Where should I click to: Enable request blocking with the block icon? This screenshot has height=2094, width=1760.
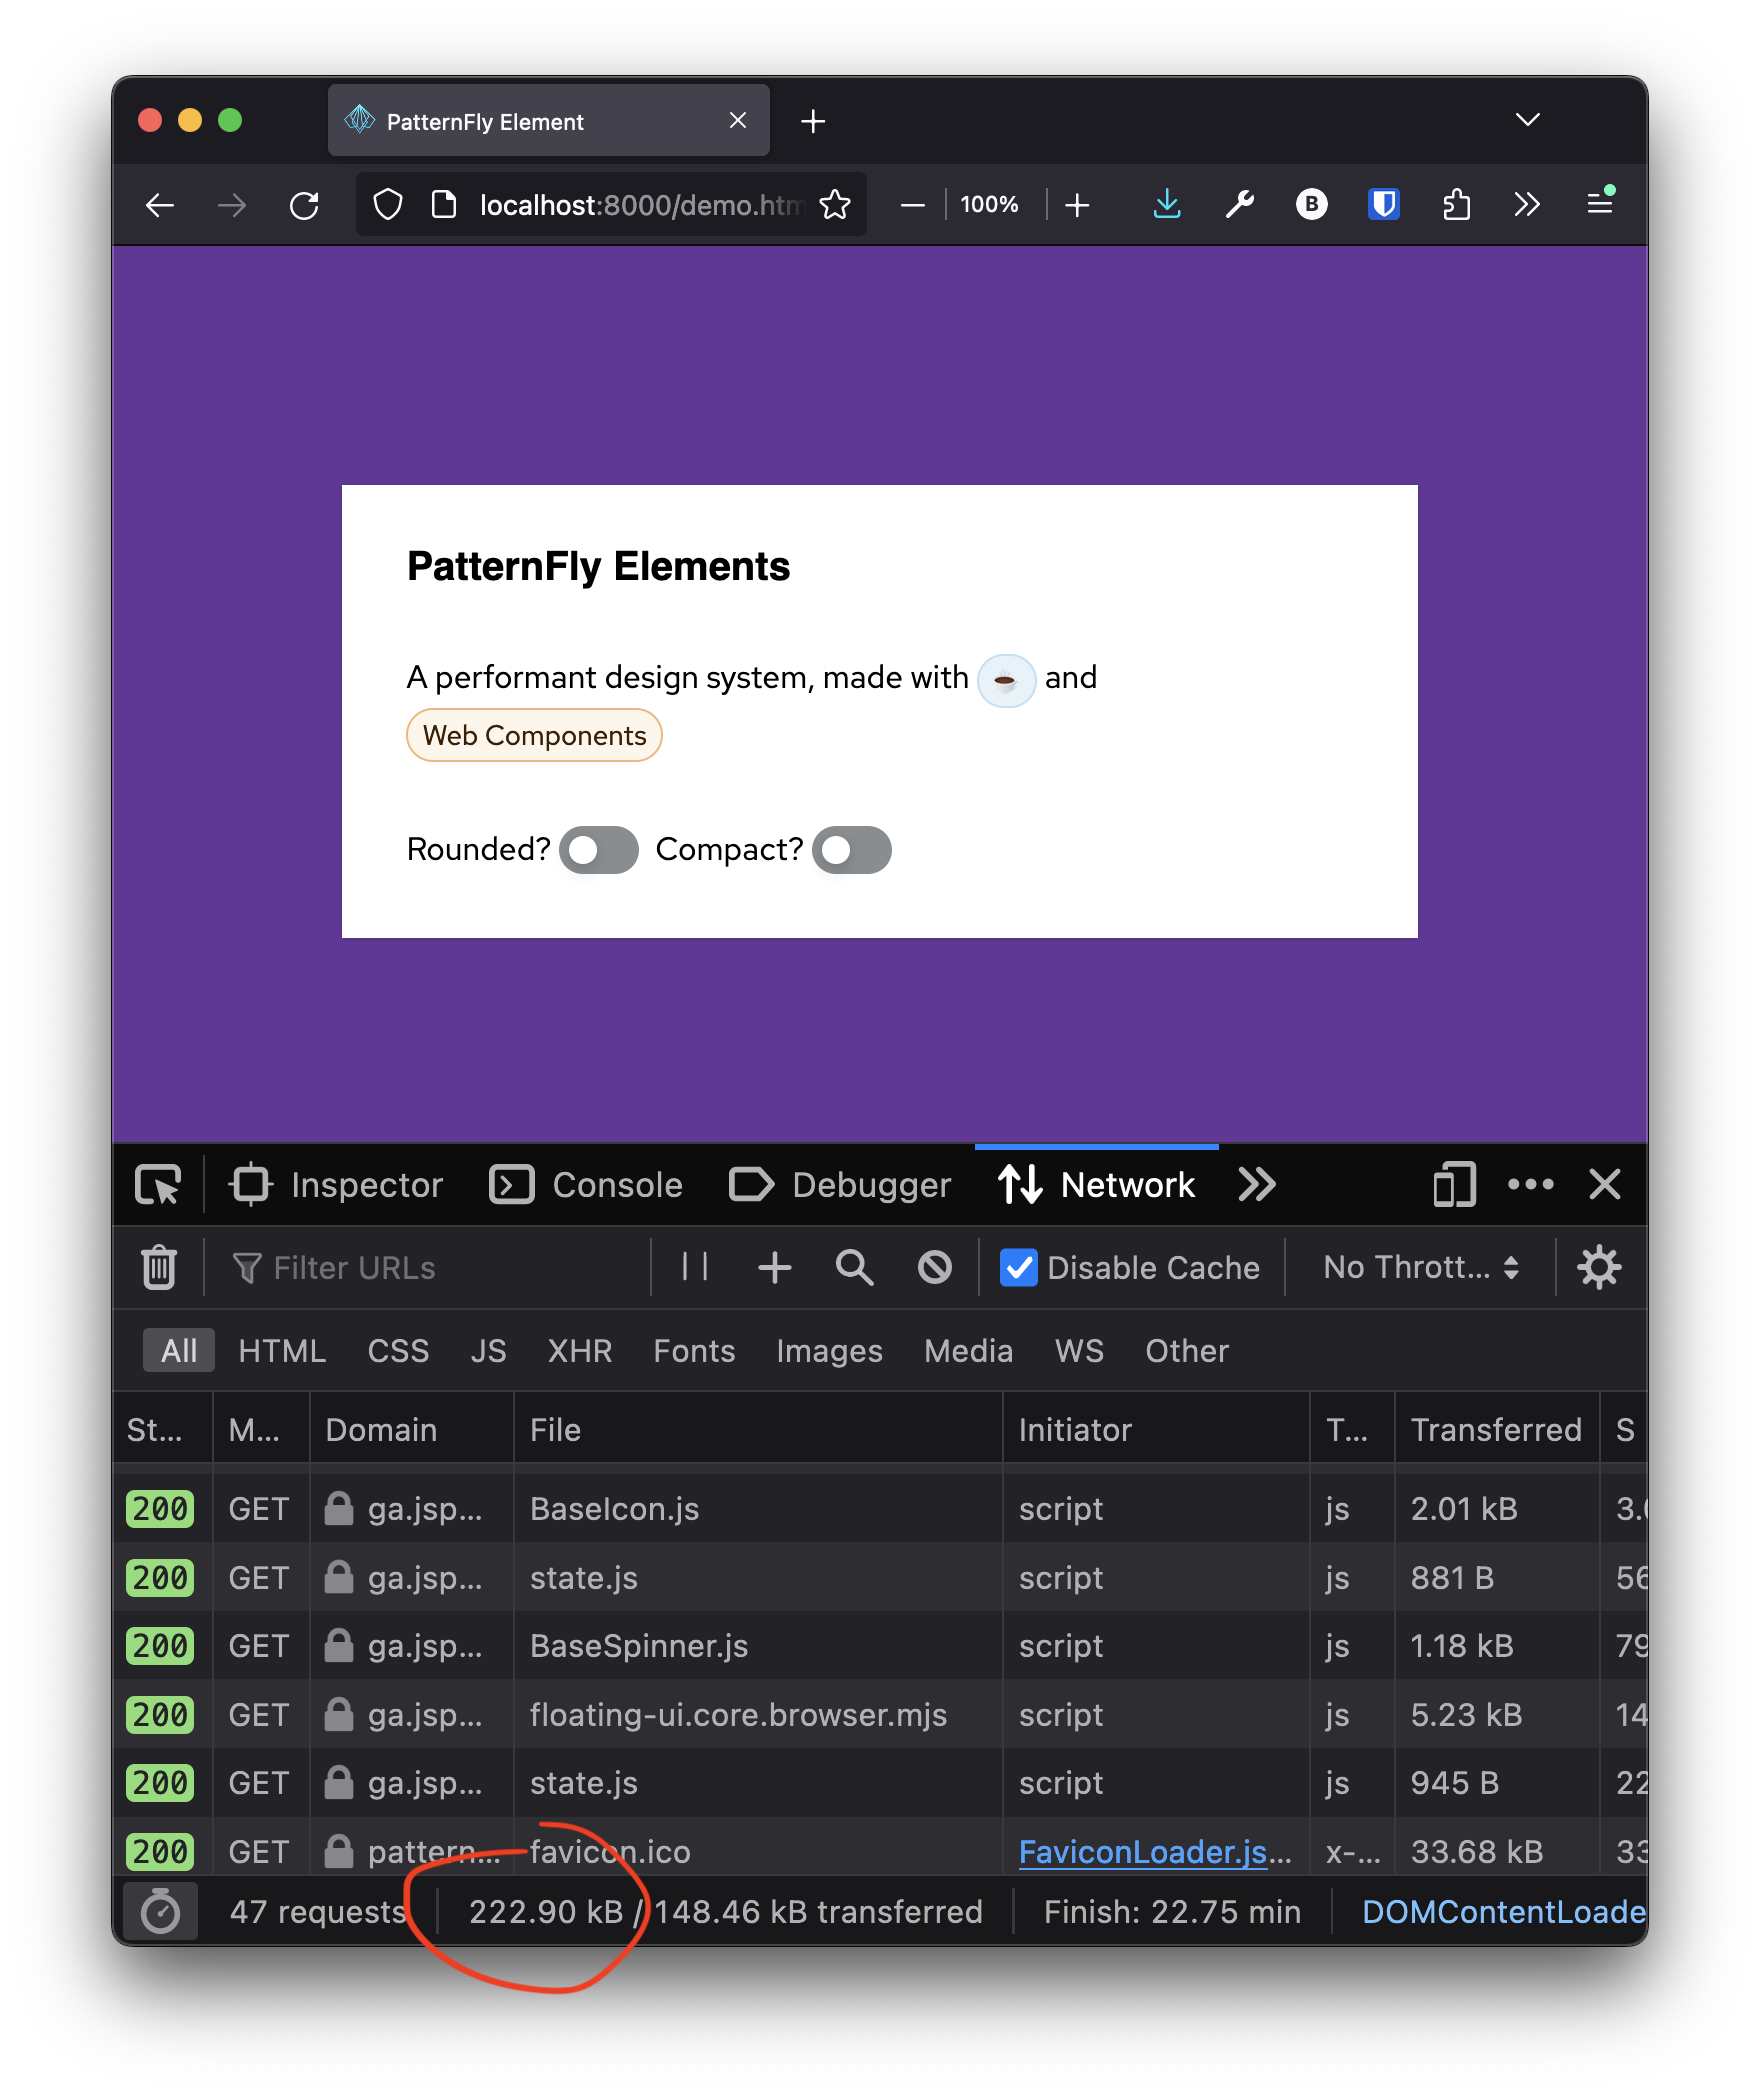[x=933, y=1267]
